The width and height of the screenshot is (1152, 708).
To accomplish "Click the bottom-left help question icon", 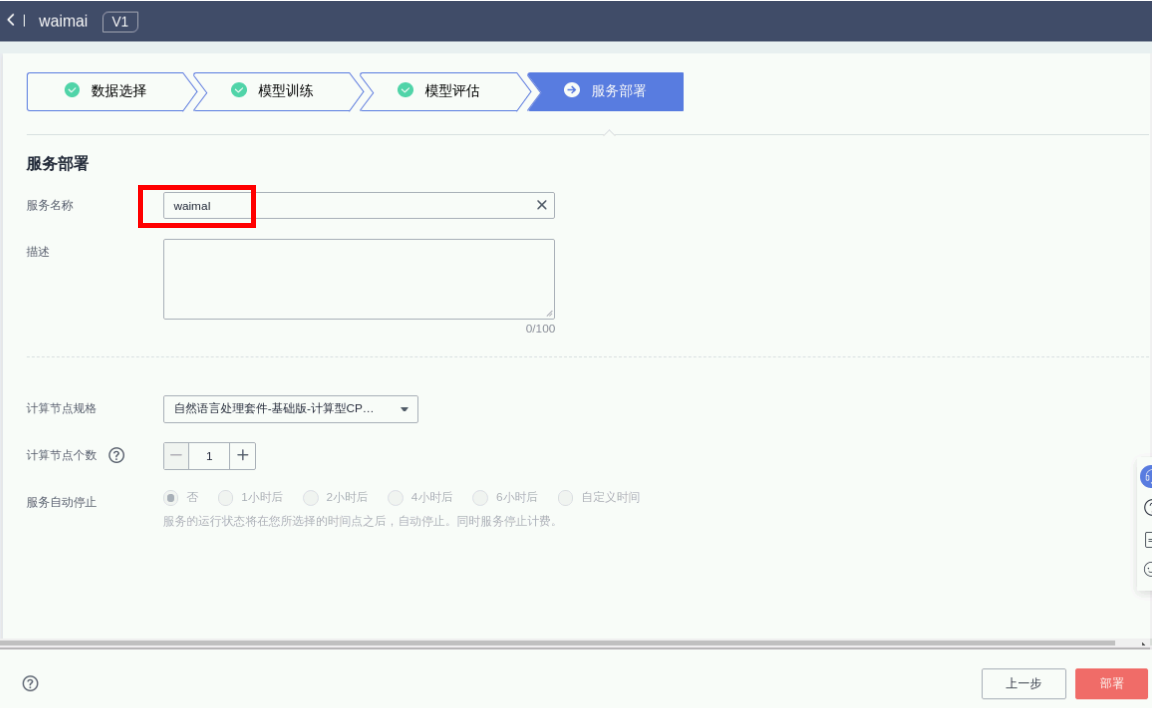I will pos(30,684).
